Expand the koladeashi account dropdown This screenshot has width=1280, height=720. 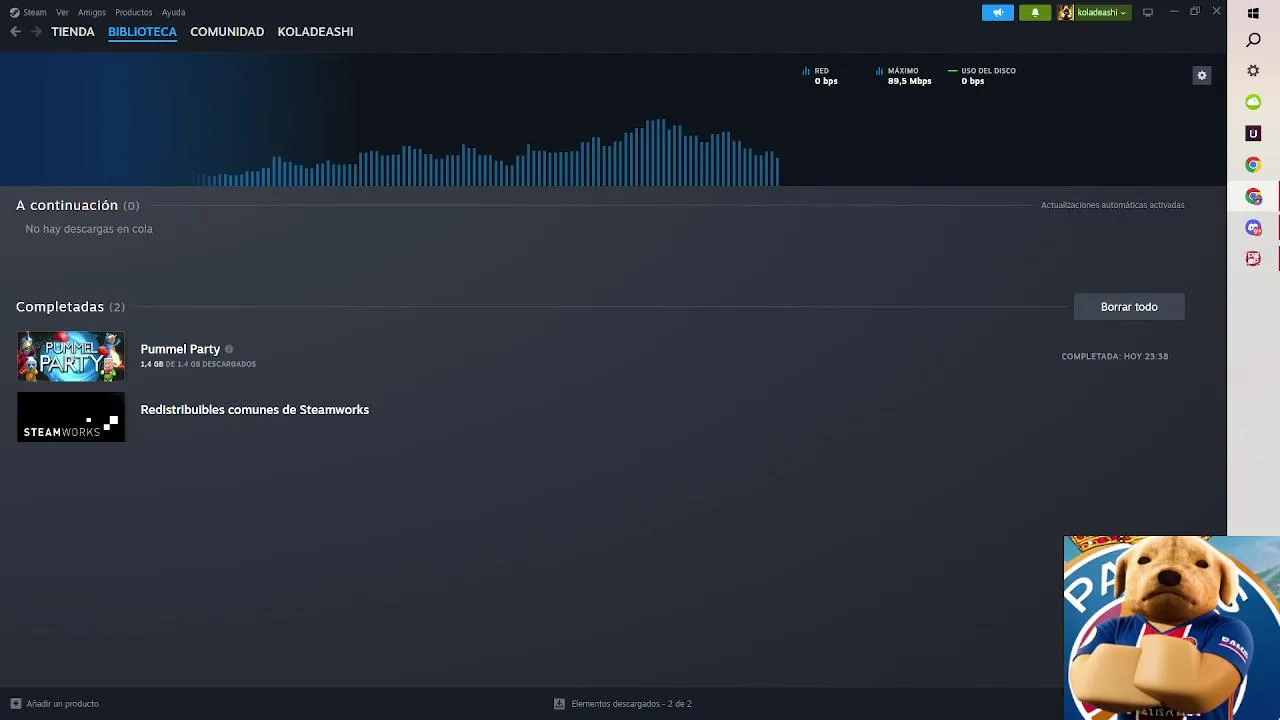pos(1102,12)
